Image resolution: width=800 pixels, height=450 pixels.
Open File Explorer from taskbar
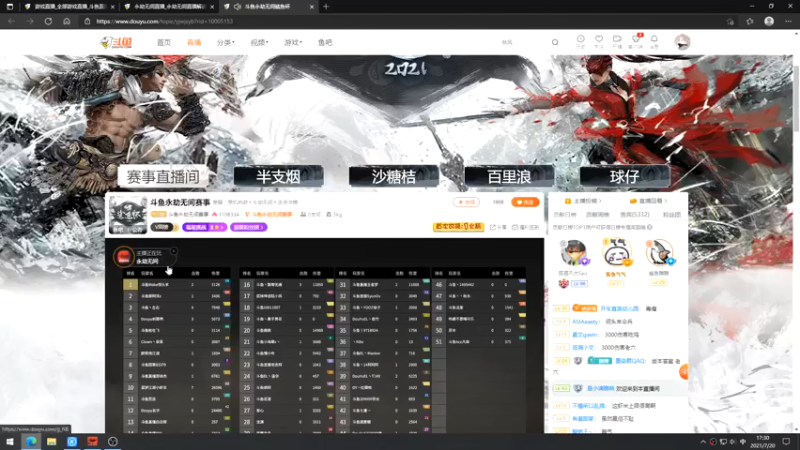click(x=52, y=442)
